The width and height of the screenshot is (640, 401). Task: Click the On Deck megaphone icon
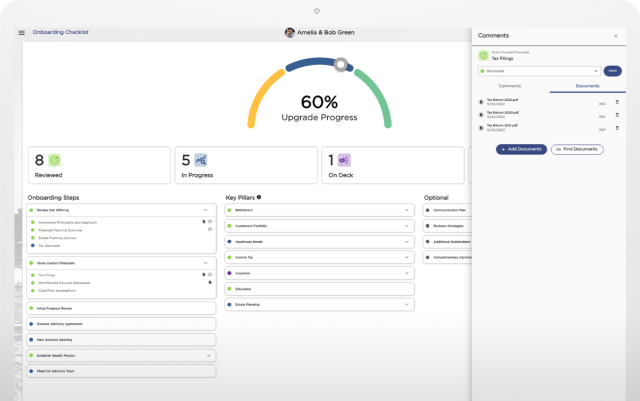point(344,160)
